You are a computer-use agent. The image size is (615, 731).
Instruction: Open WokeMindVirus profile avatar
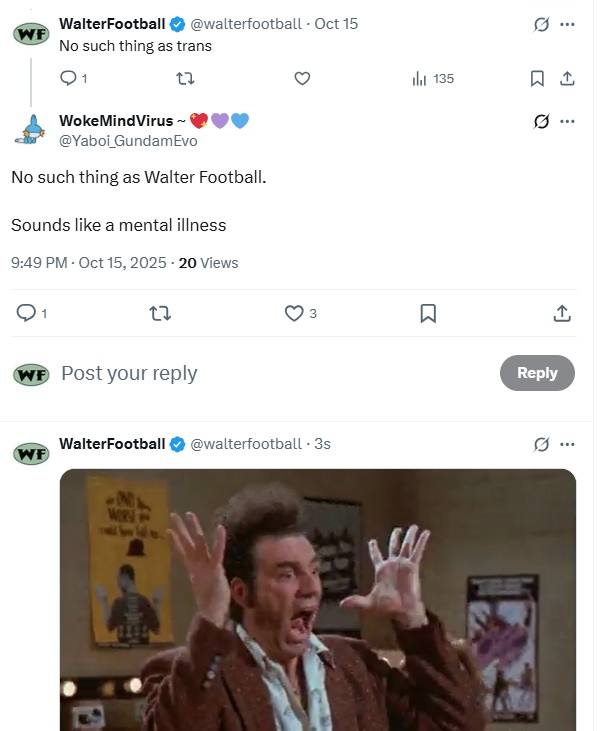pyautogui.click(x=31, y=130)
